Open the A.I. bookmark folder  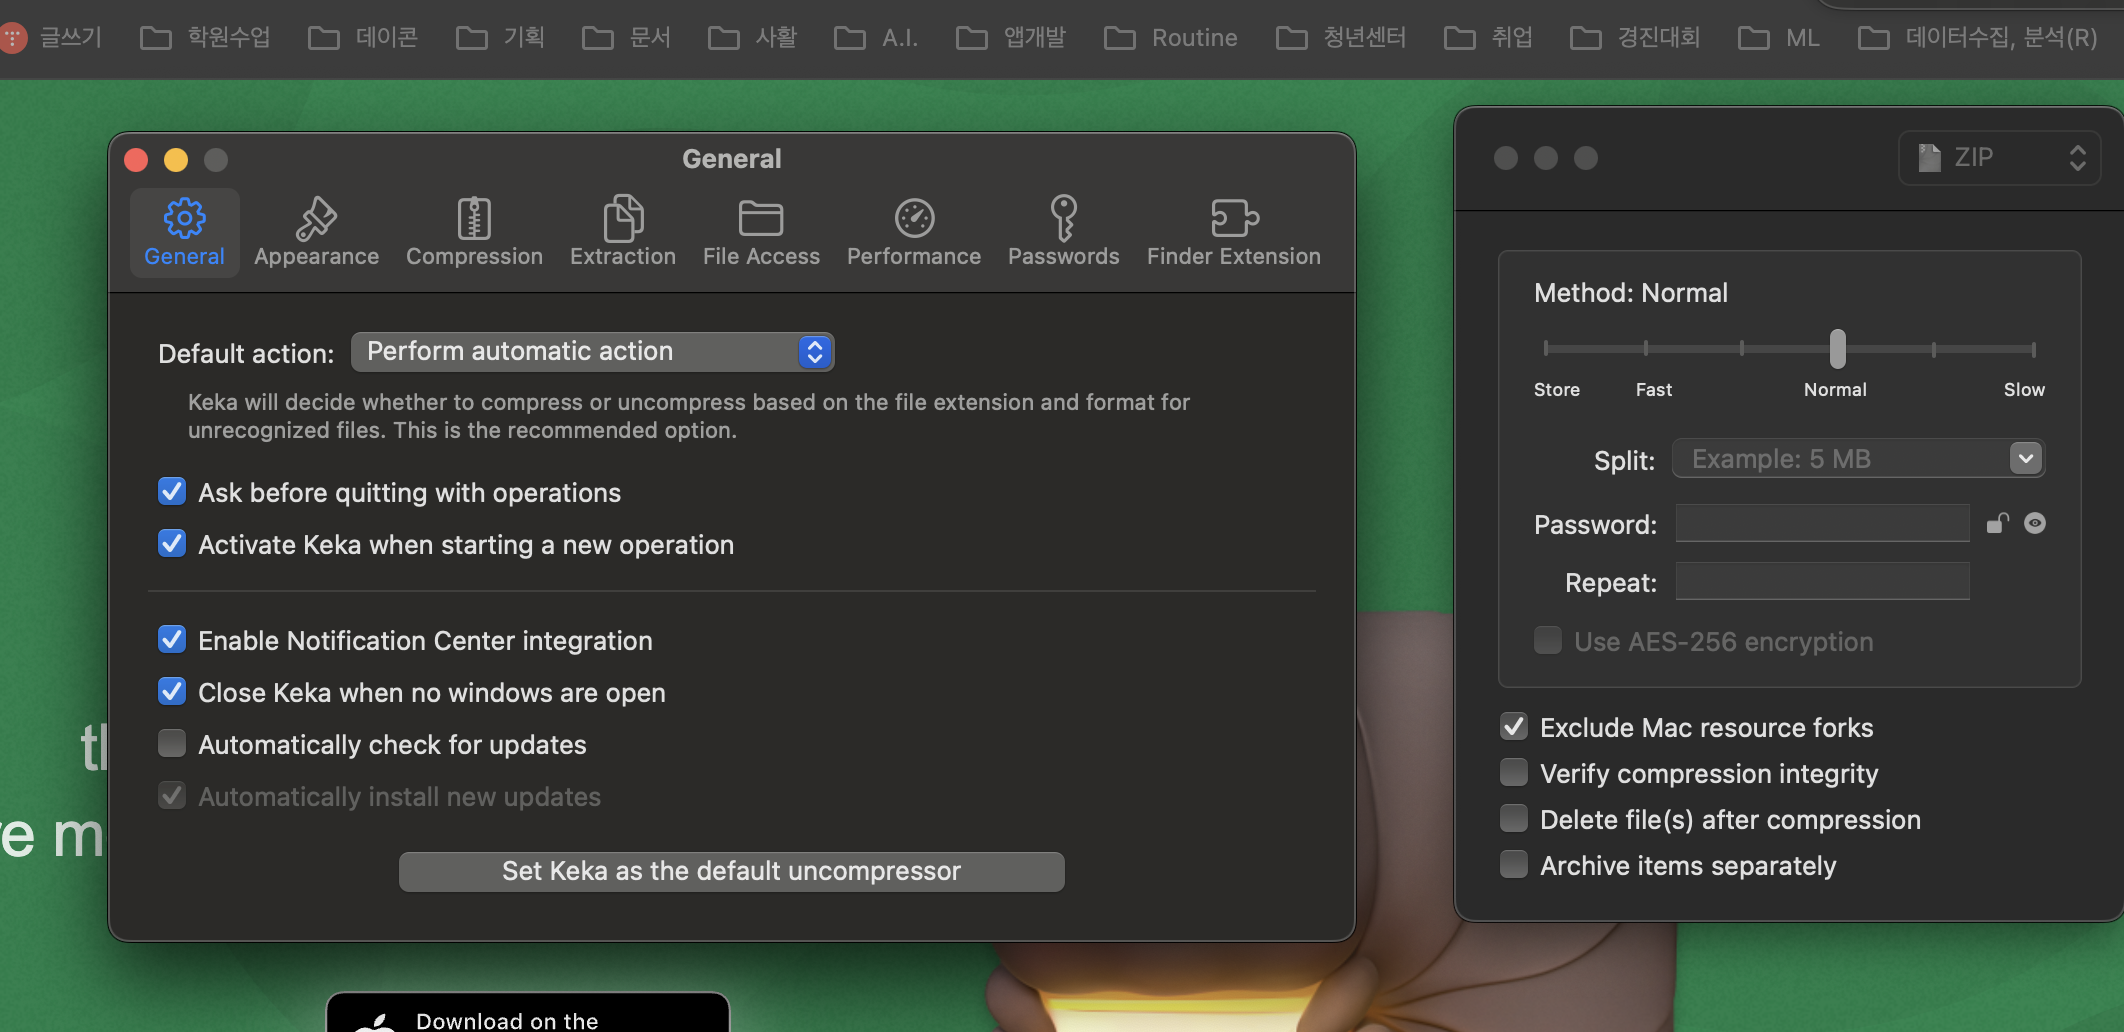876,38
